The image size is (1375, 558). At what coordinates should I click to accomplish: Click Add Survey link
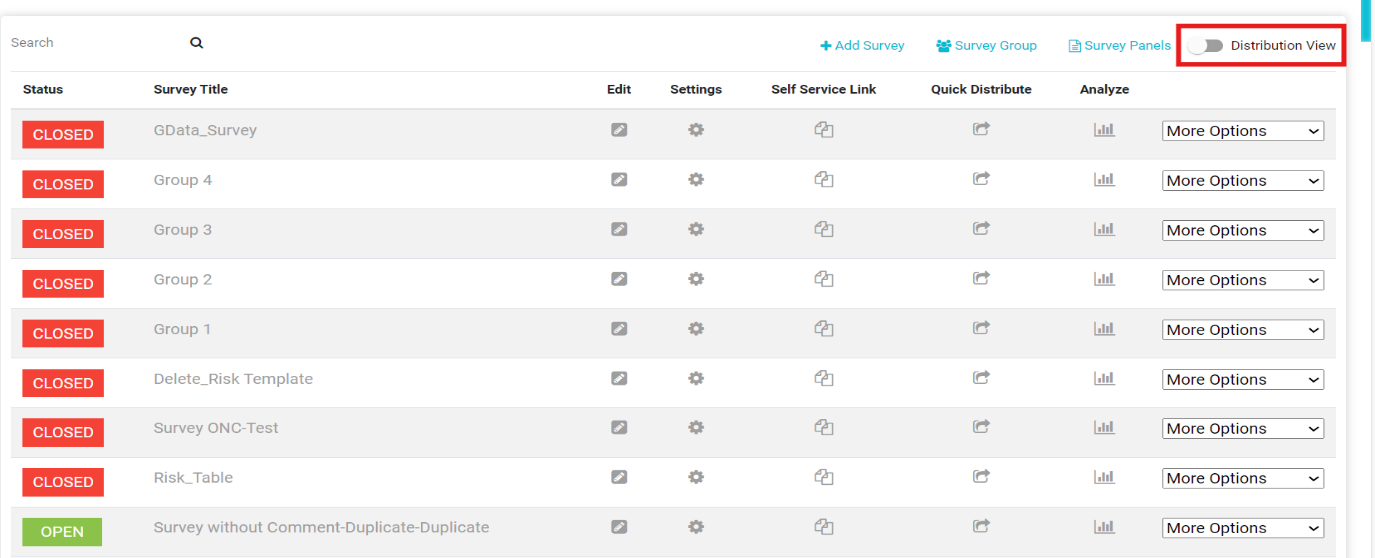(862, 46)
